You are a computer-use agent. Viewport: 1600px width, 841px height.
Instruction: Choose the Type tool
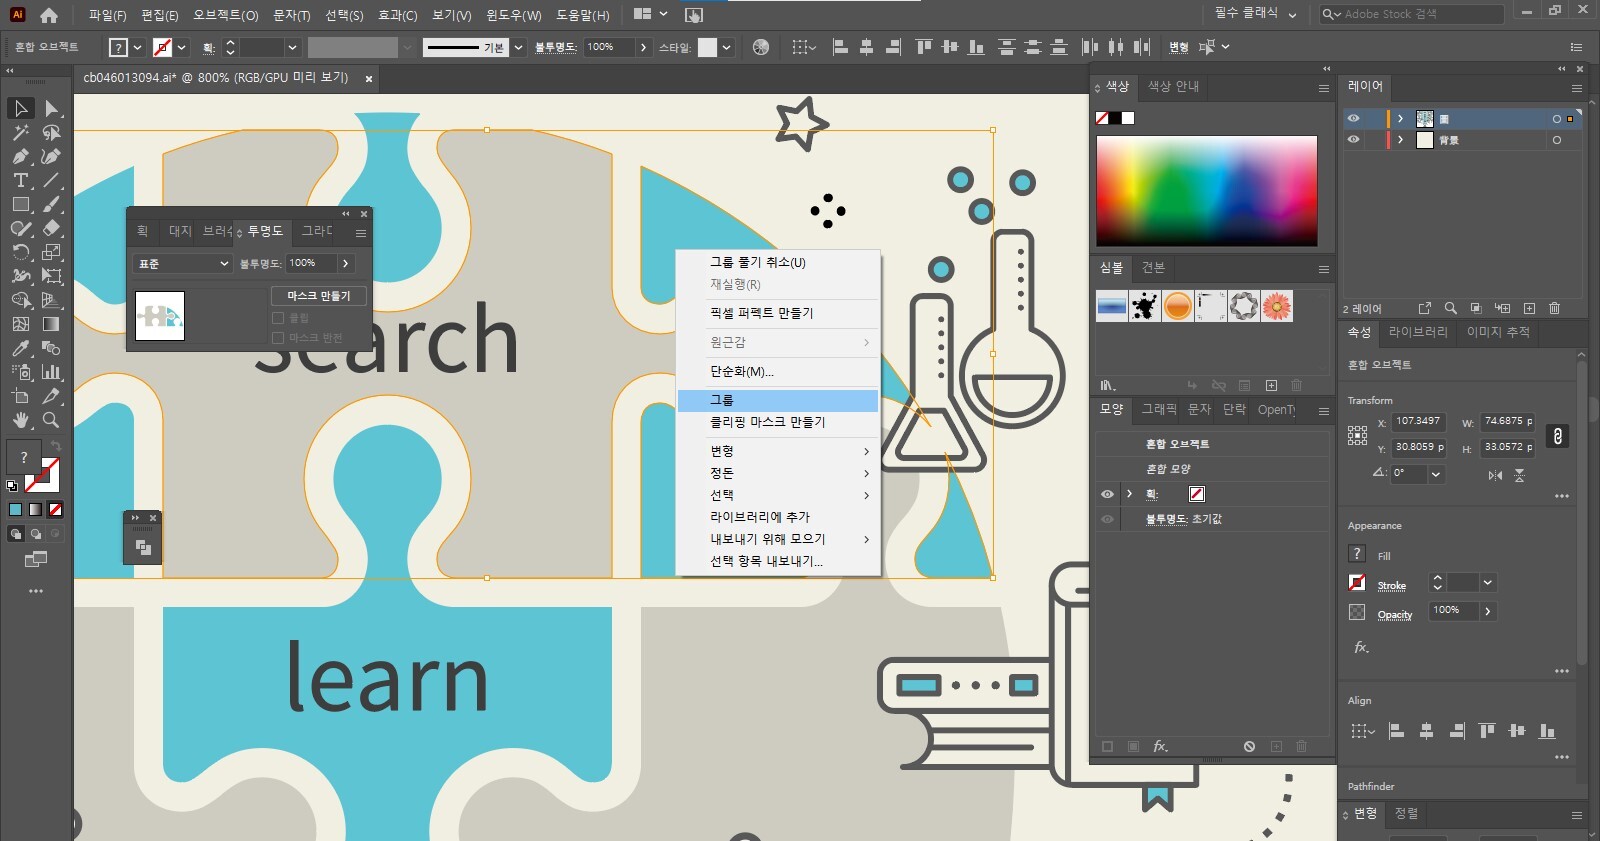(x=20, y=180)
